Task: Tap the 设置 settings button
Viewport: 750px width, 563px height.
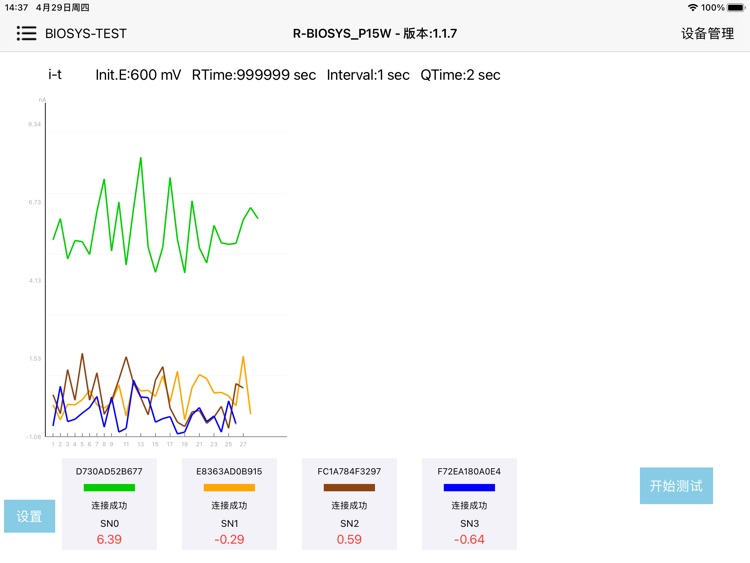Action: point(30,516)
